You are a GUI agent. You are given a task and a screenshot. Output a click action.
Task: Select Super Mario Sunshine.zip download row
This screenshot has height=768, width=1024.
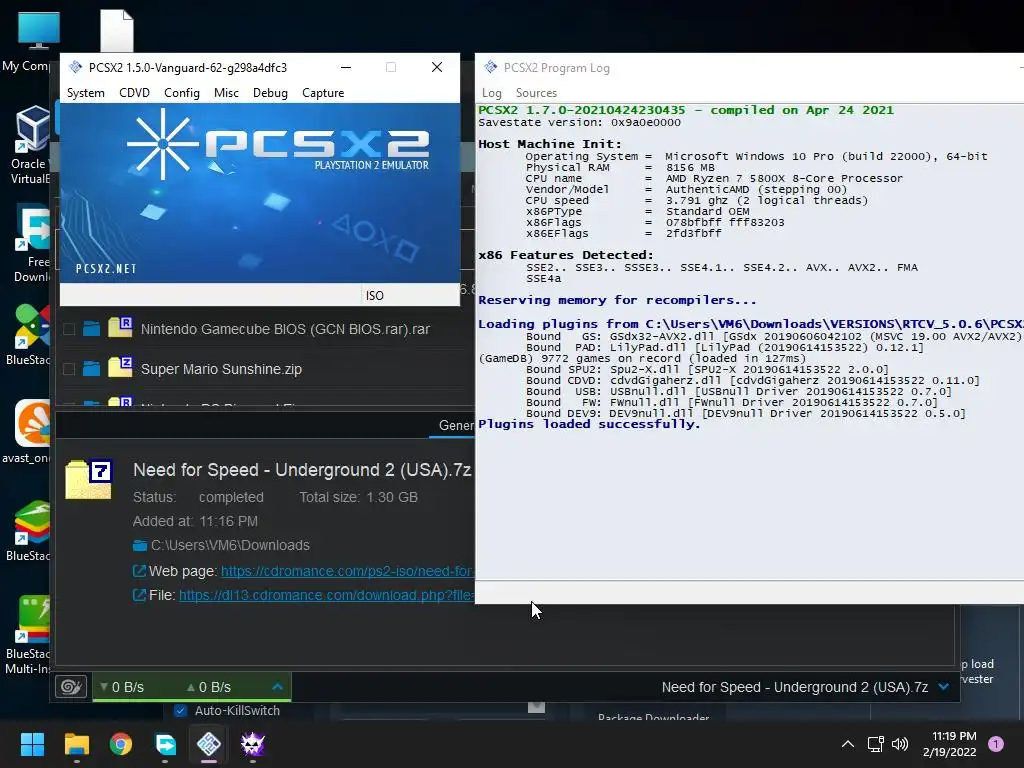pyautogui.click(x=221, y=369)
